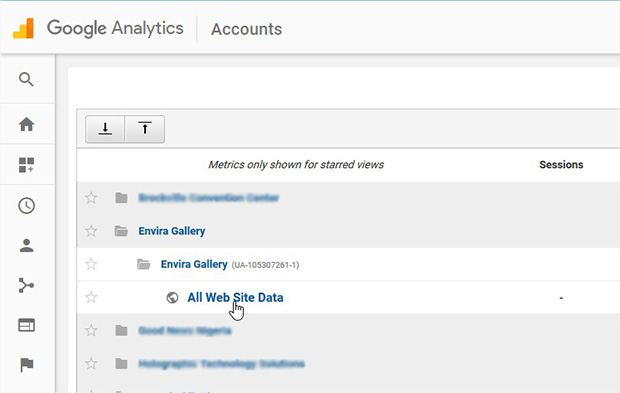The height and width of the screenshot is (393, 620).
Task: Open Behavior layout icon in sidebar
Action: point(26,325)
